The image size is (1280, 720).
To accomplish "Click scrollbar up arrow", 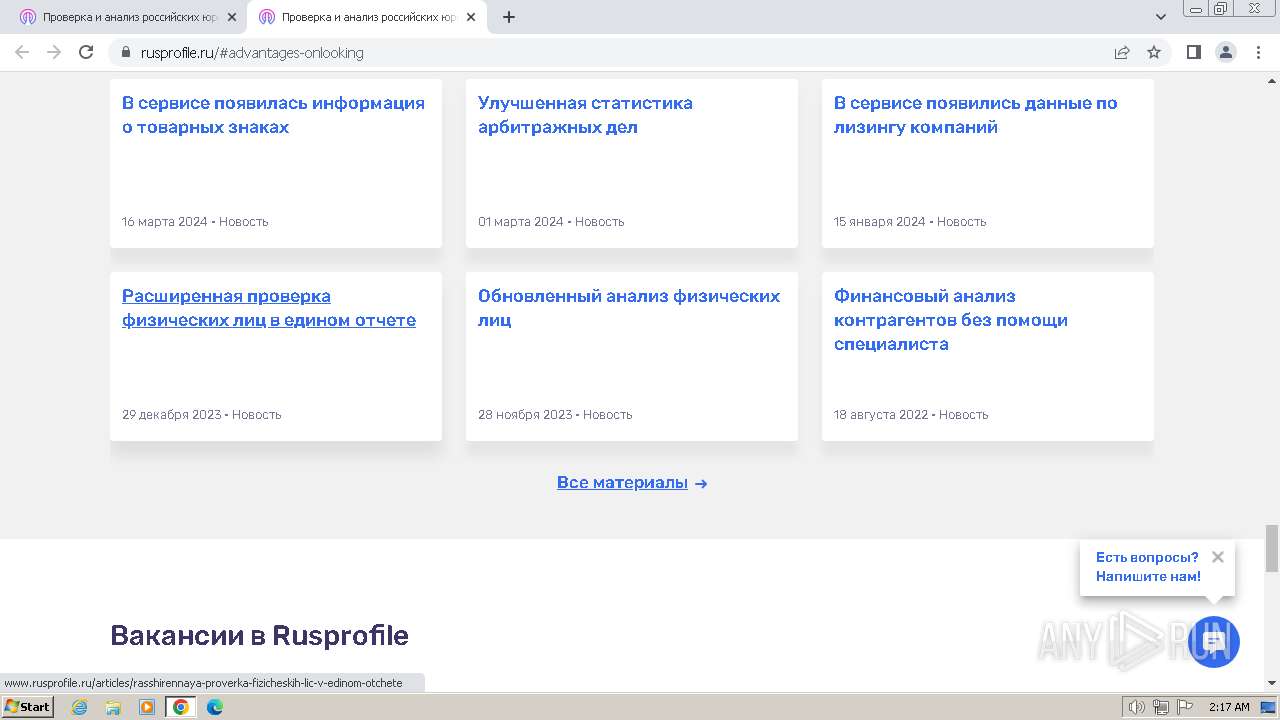I will pos(1272,79).
